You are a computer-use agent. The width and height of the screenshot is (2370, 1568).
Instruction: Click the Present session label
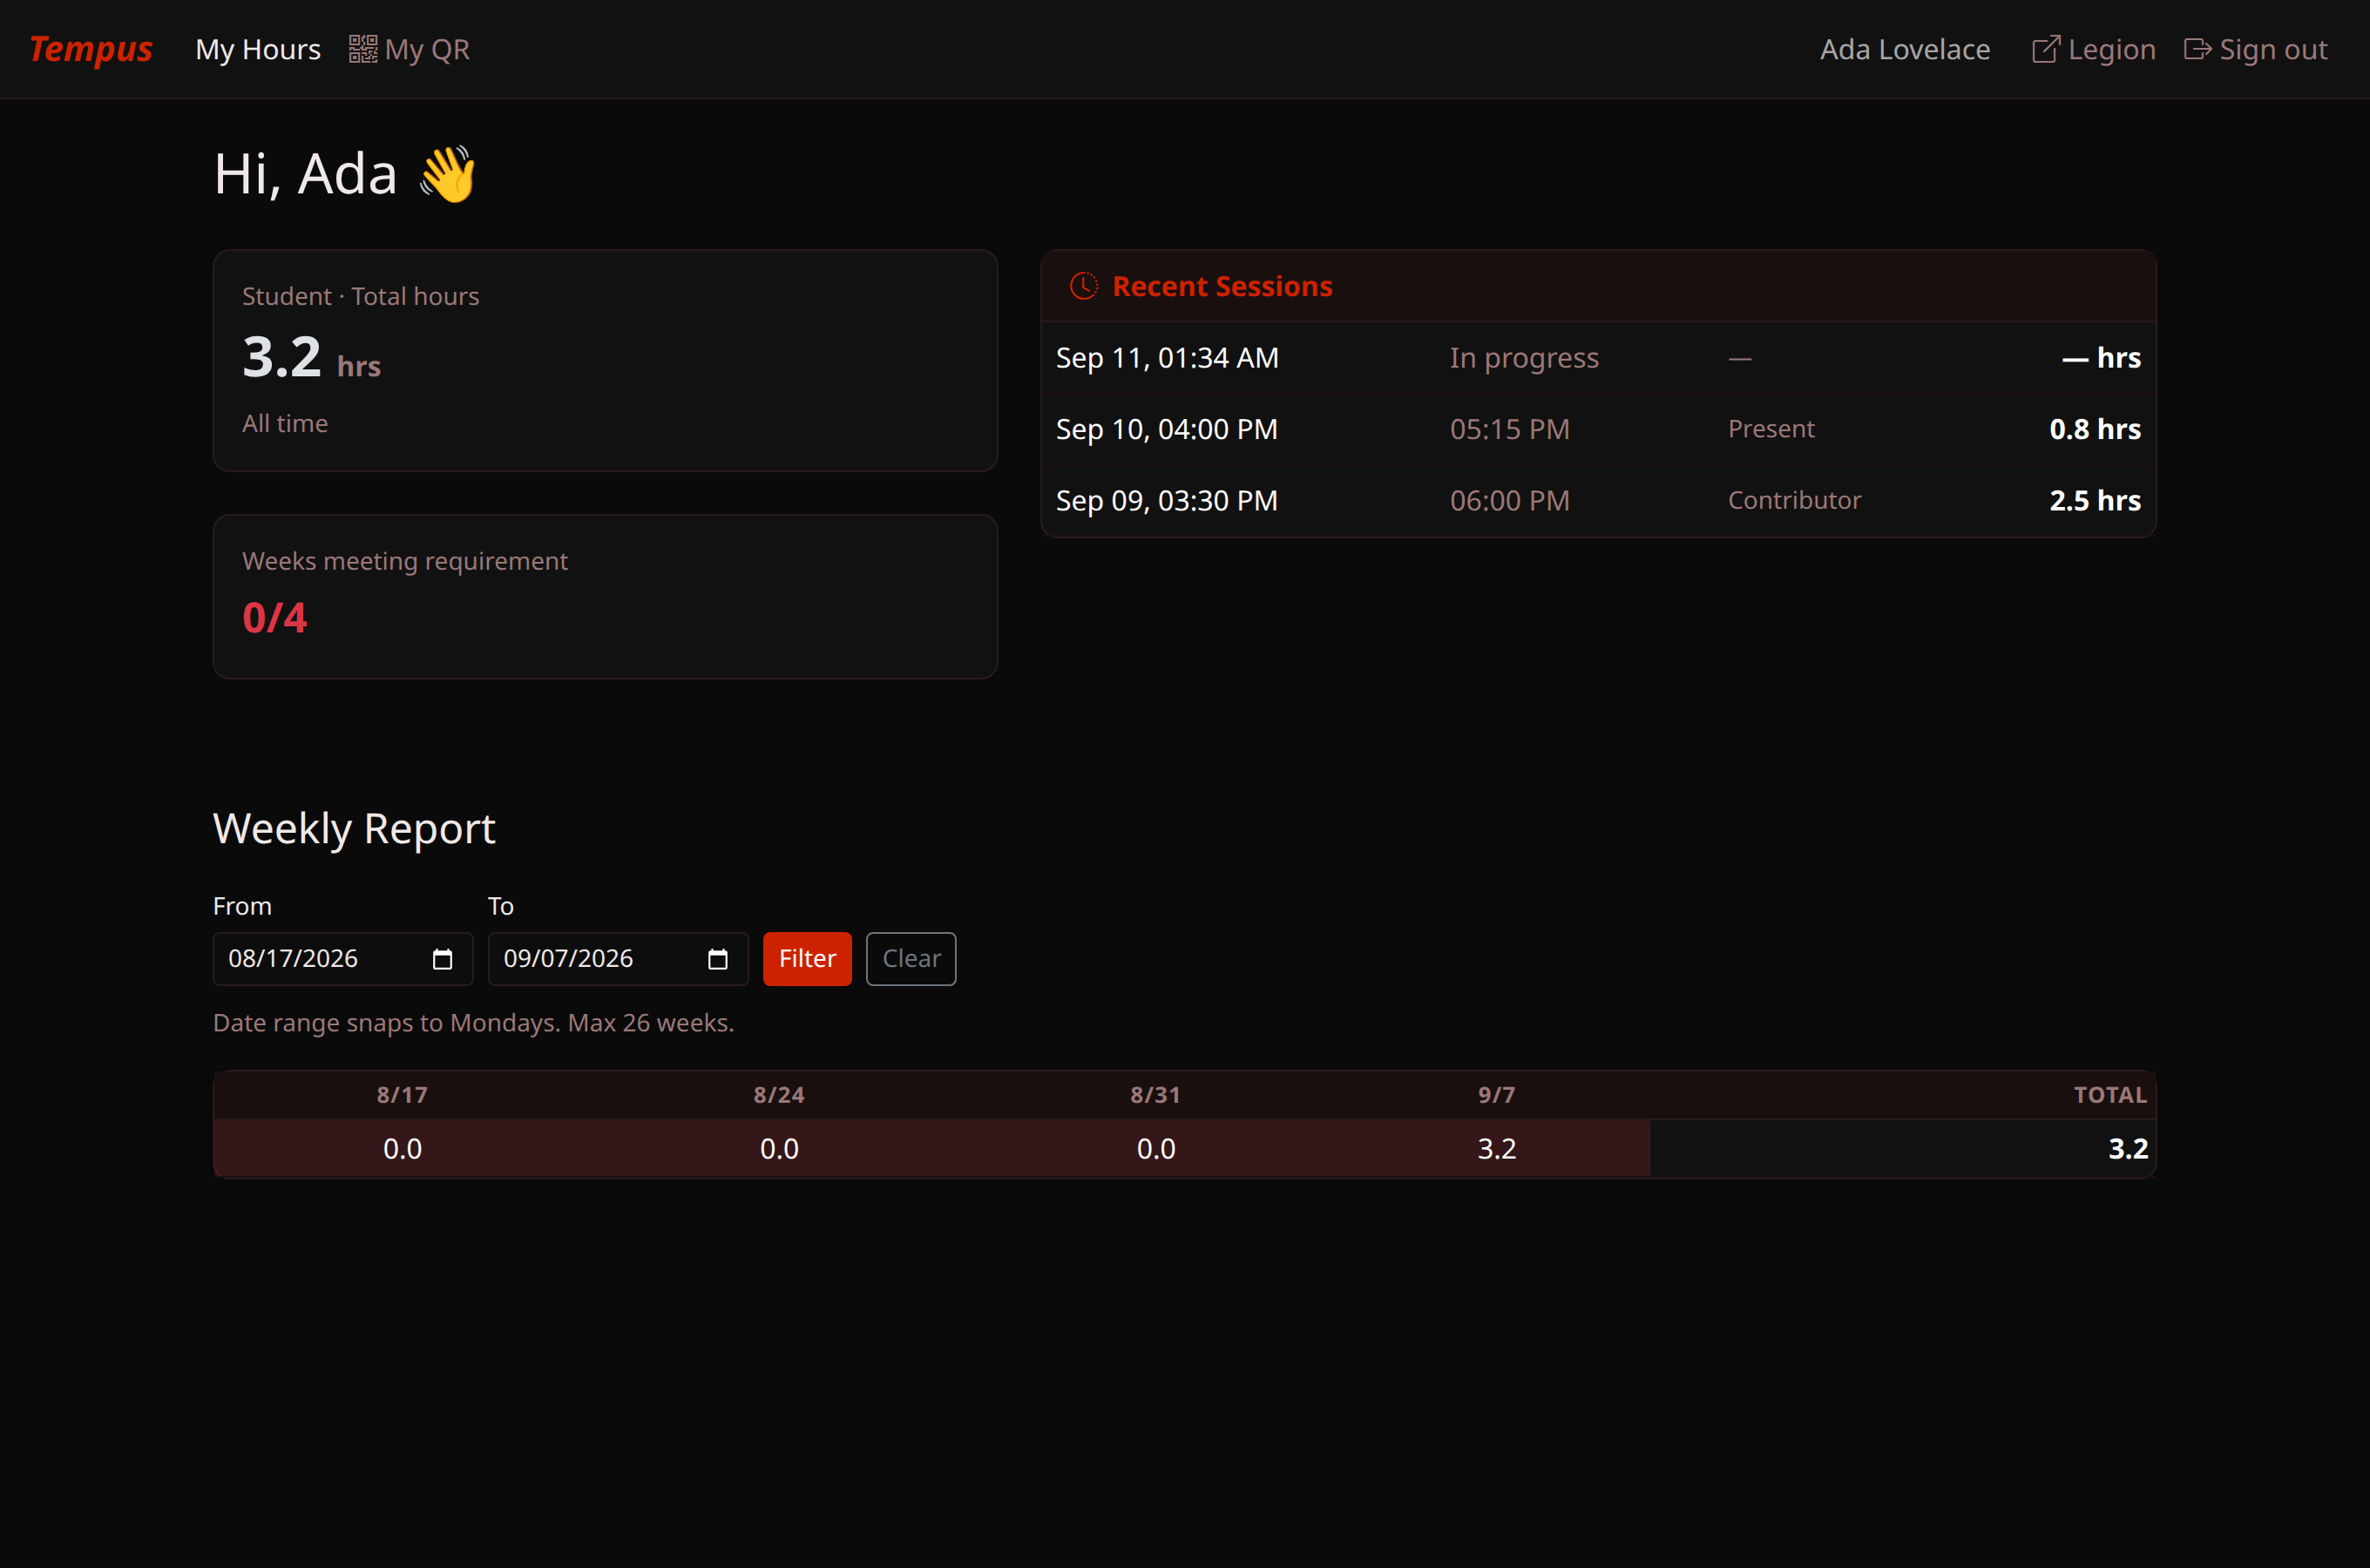click(1771, 429)
